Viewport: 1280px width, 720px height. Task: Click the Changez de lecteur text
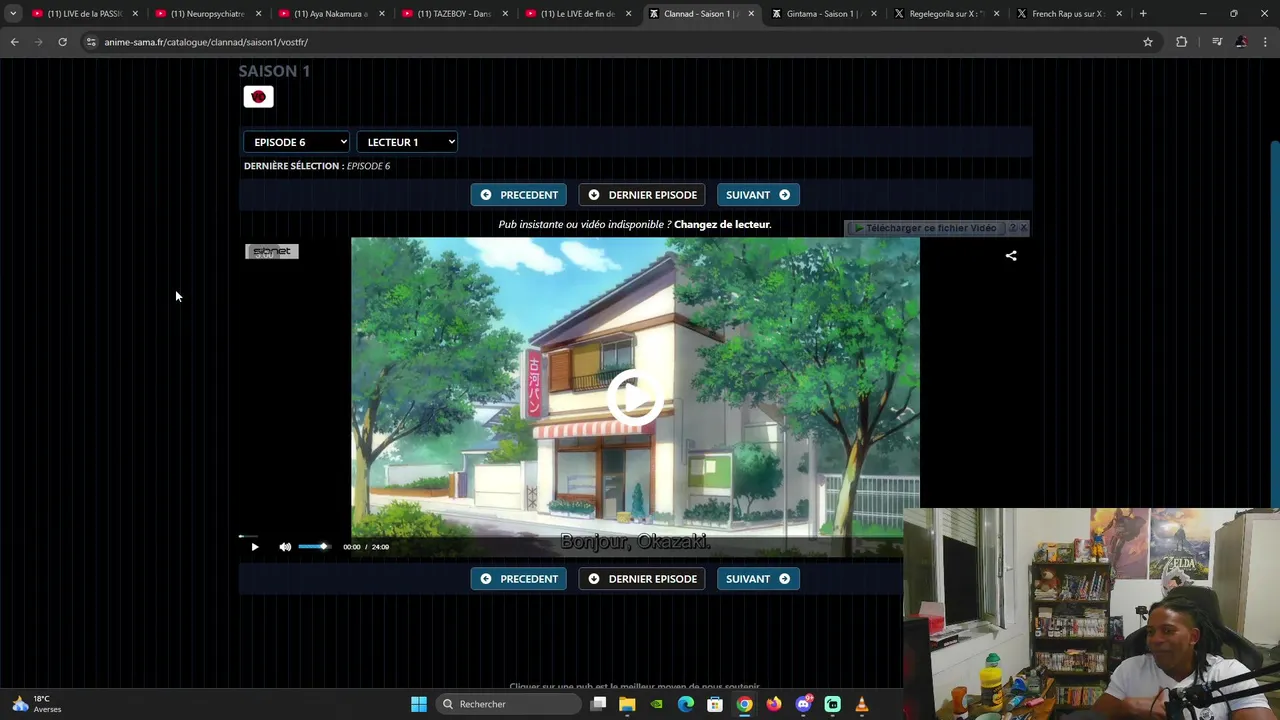tap(722, 224)
